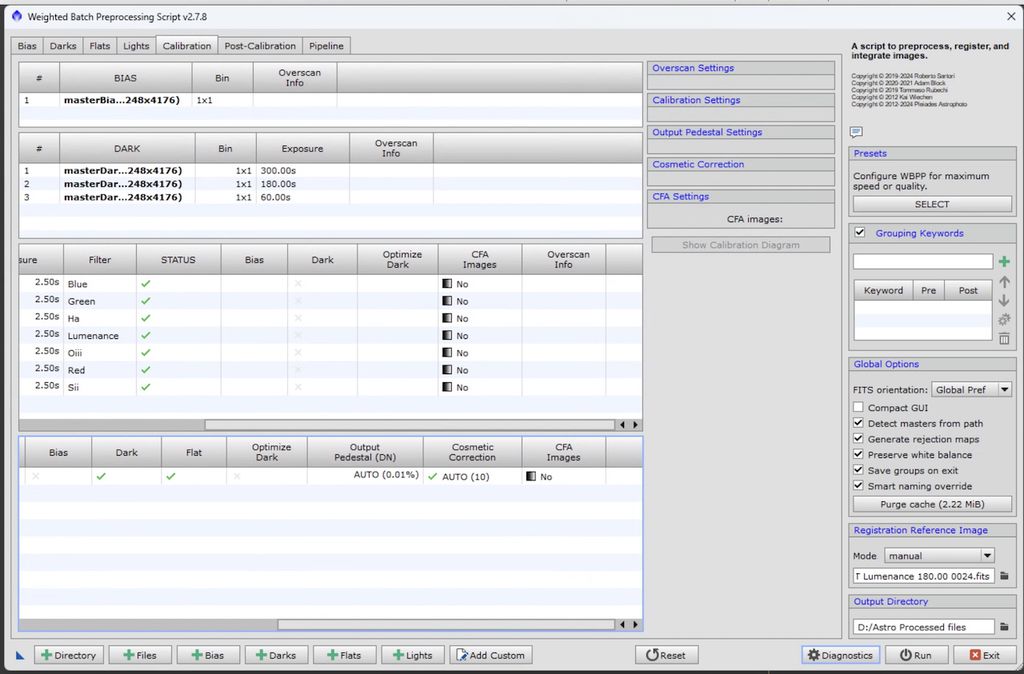This screenshot has width=1024, height=674.
Task: Move grouping keyword down arrow
Action: pos(1004,300)
